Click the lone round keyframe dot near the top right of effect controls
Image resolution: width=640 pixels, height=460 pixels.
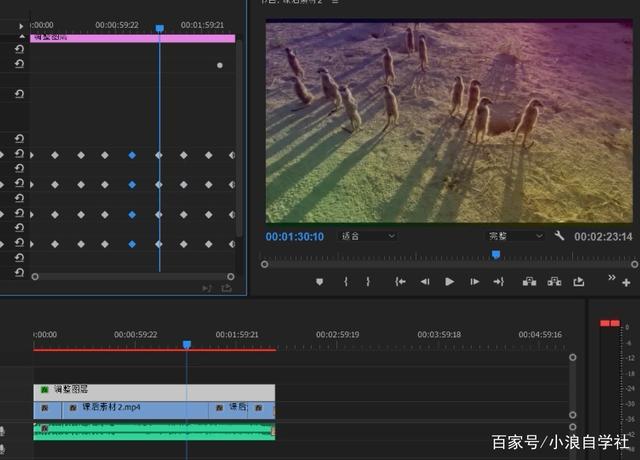220,65
